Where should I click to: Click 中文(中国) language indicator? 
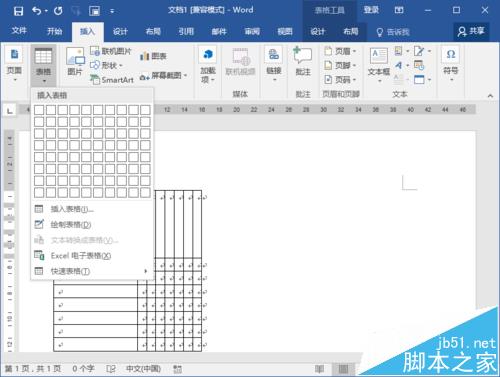[x=143, y=369]
